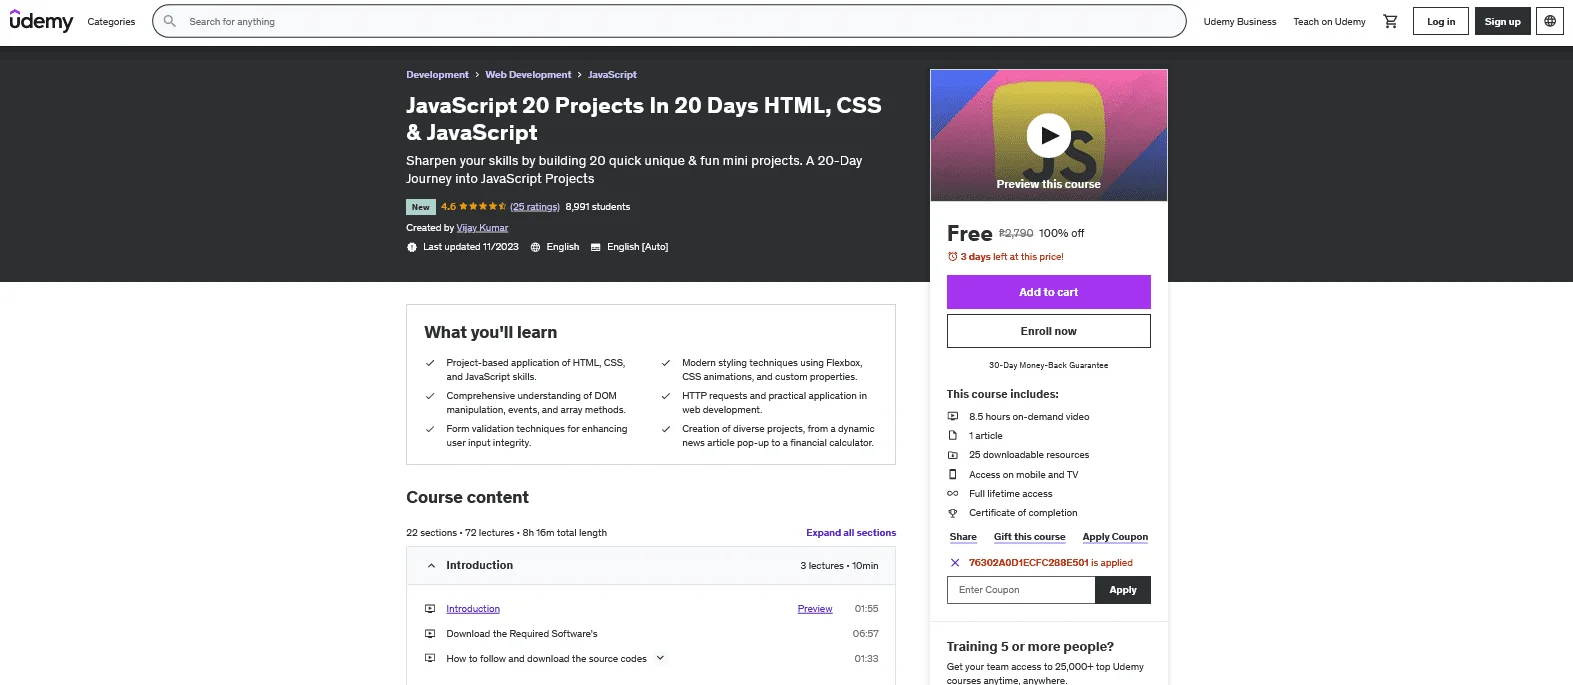This screenshot has width=1573, height=685.
Task: Click the '8,991 students' text
Action: pyautogui.click(x=598, y=207)
